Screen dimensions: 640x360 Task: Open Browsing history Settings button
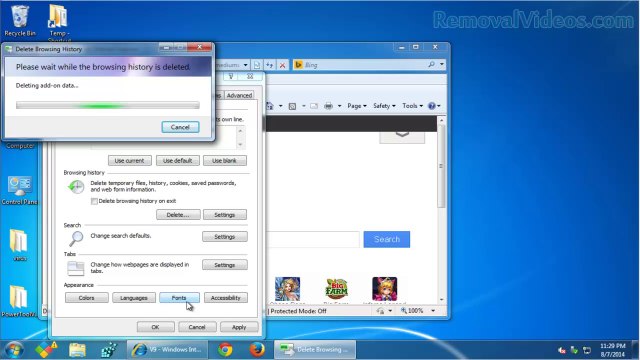tap(224, 215)
